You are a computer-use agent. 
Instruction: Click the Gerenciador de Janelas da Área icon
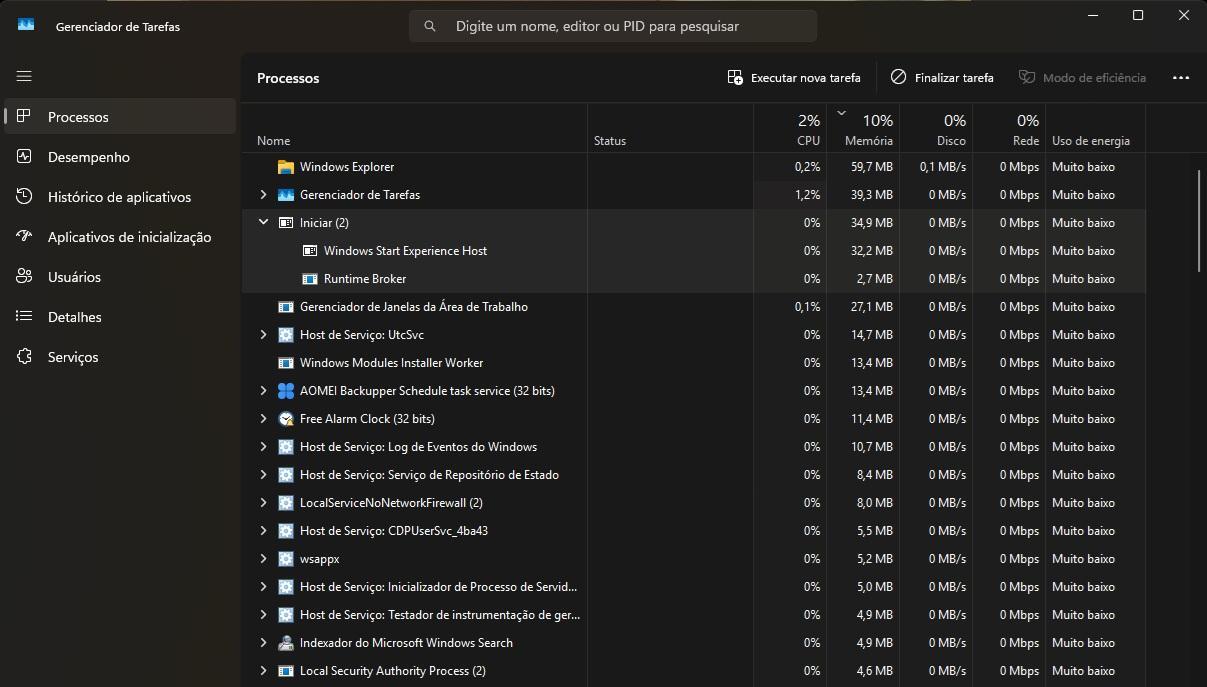[x=286, y=307]
